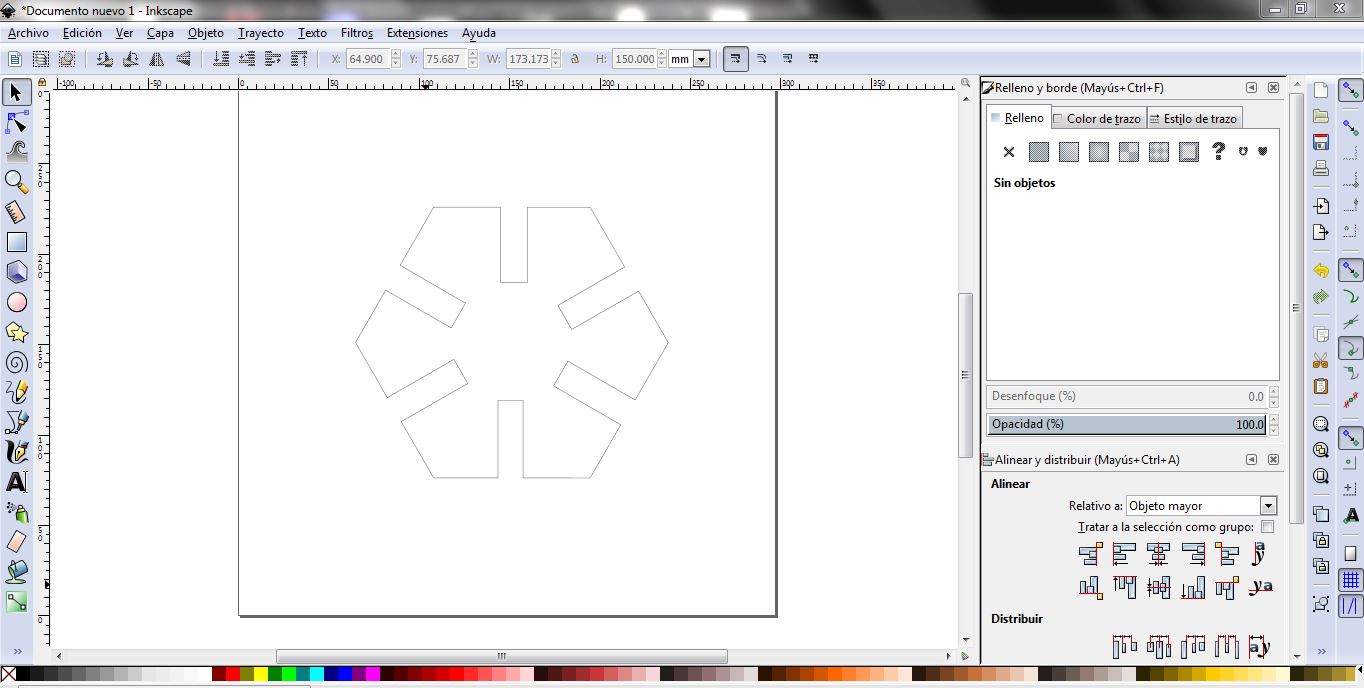This screenshot has height=688, width=1364.
Task: Pick the red color swatch in palette
Action: (x=233, y=675)
